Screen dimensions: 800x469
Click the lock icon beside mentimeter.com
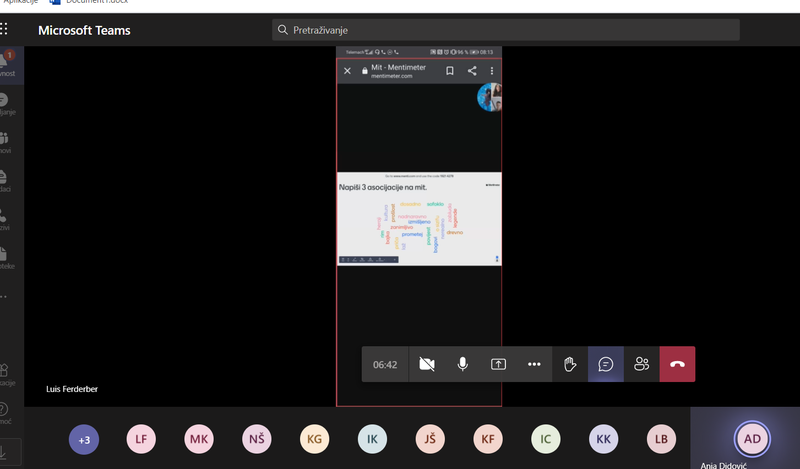pyautogui.click(x=365, y=71)
